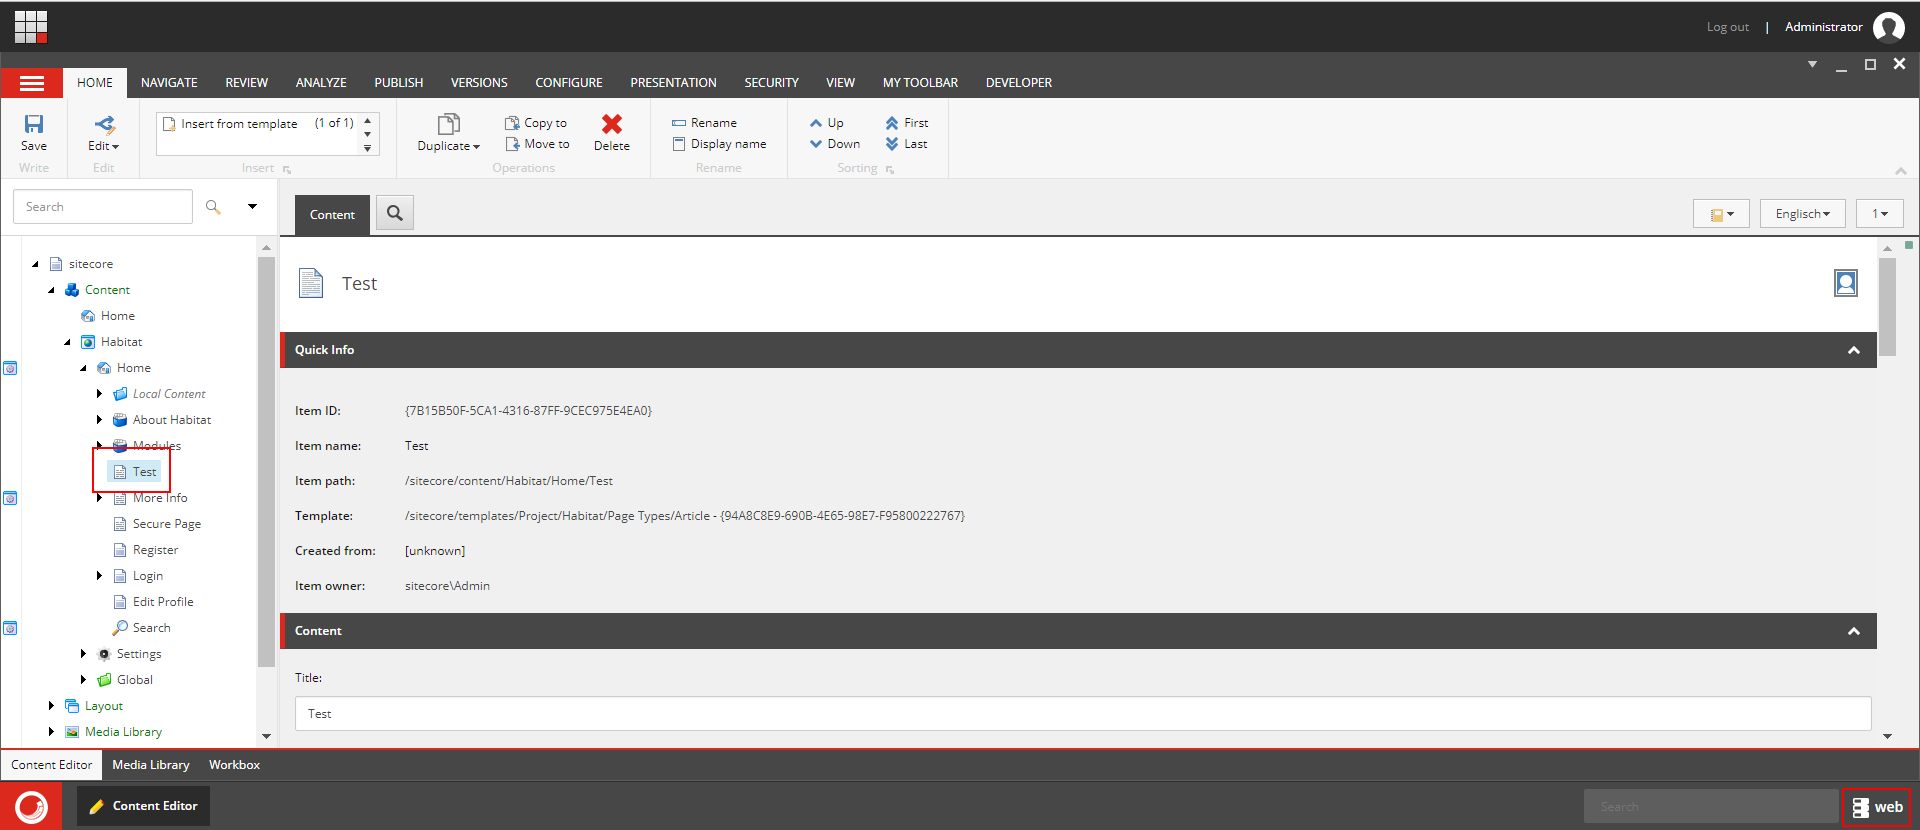
Task: Click the Content Editor taskbar button
Action: click(x=143, y=806)
